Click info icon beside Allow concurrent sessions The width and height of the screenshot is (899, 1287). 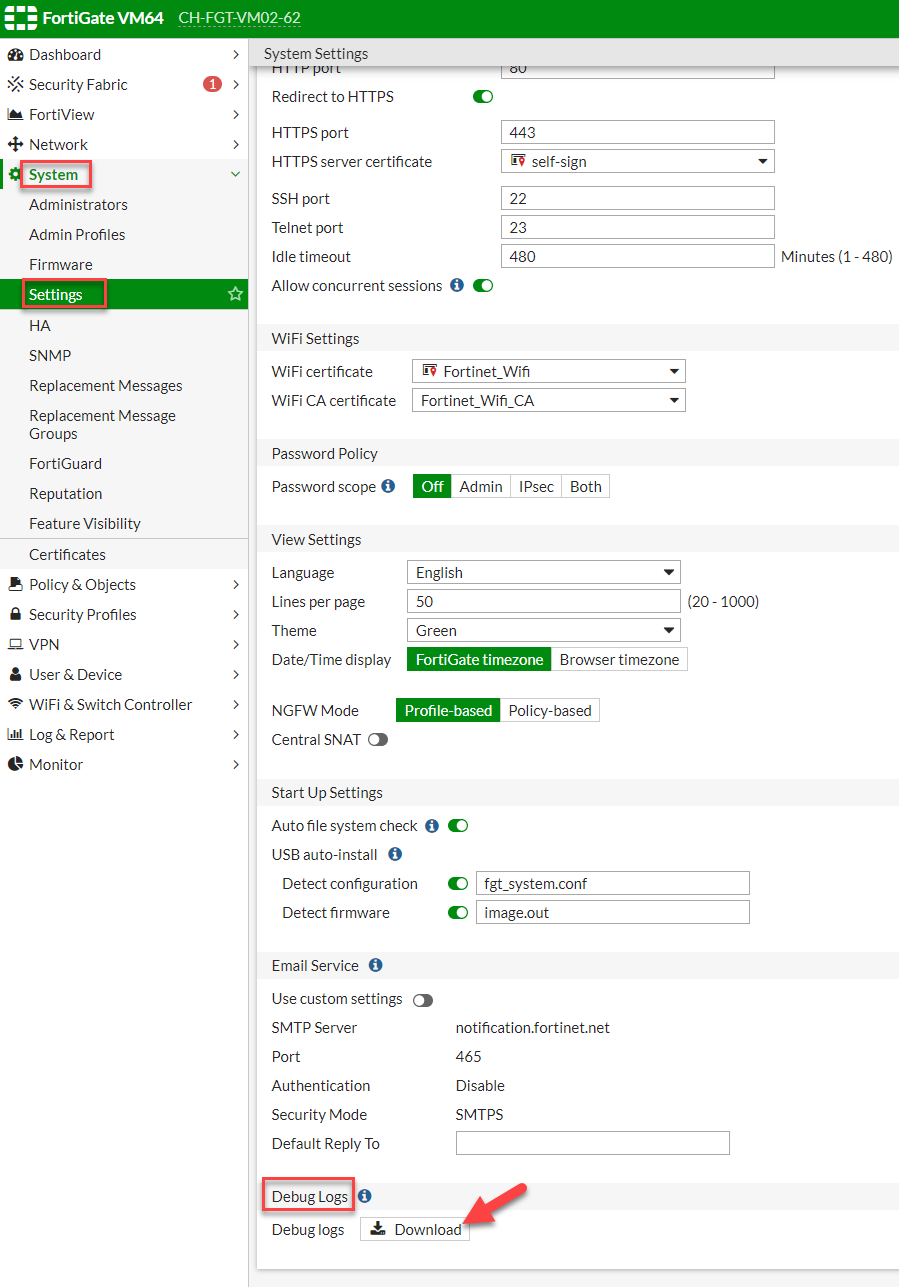(457, 285)
